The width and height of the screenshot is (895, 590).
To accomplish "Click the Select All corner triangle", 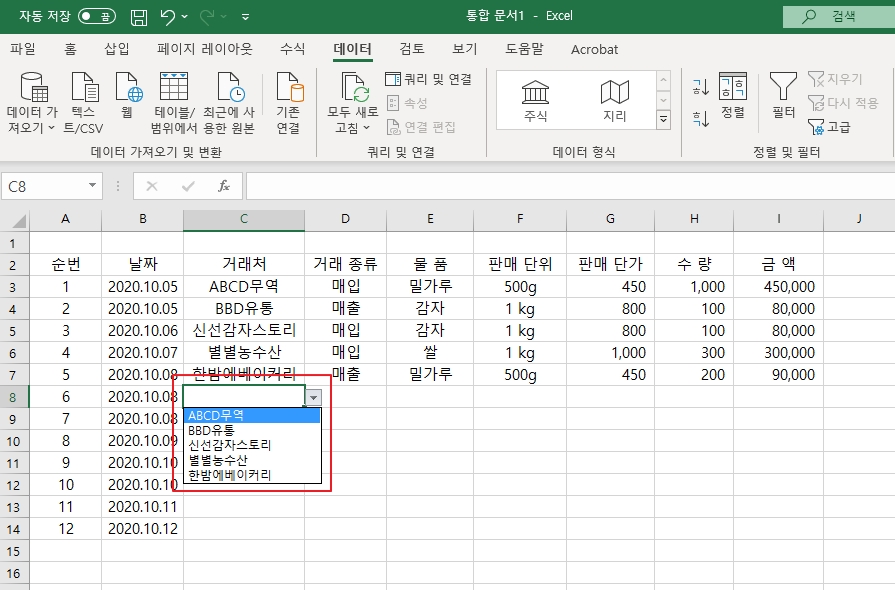I will point(19,221).
